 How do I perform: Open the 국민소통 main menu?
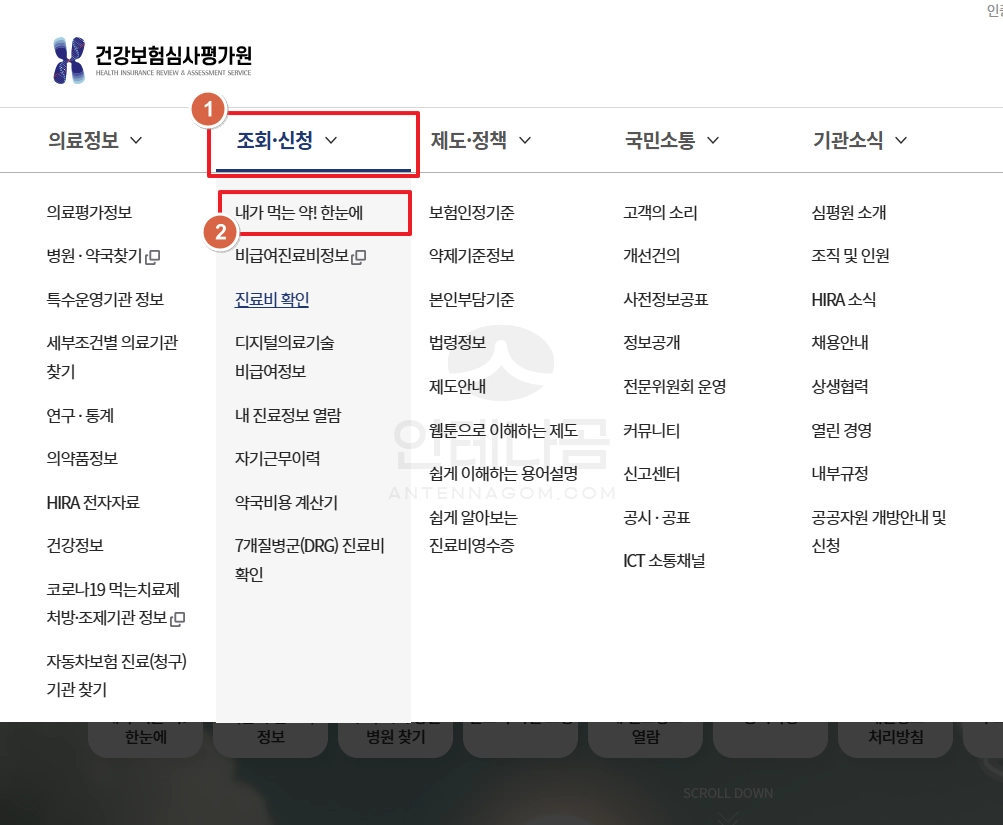[660, 140]
